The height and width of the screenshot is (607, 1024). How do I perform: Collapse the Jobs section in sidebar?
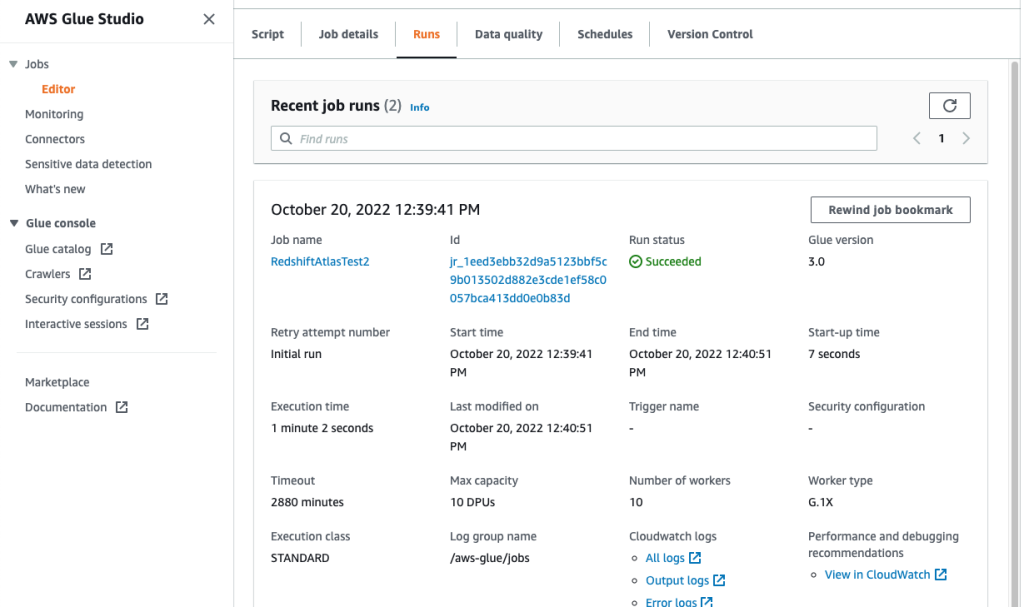[12, 63]
